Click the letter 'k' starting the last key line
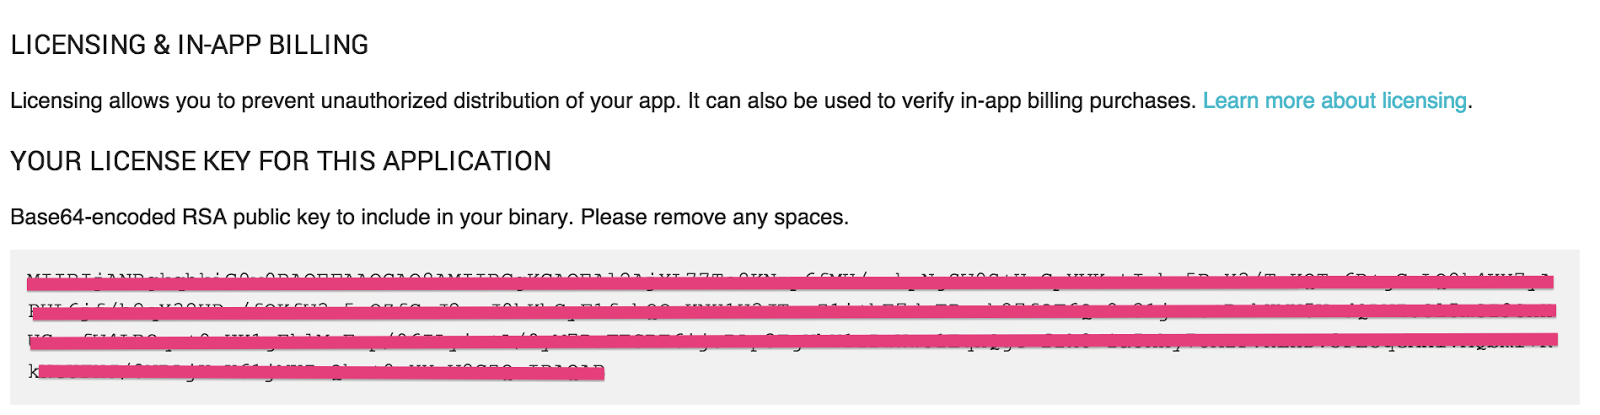The width and height of the screenshot is (1600, 415). pos(33,372)
